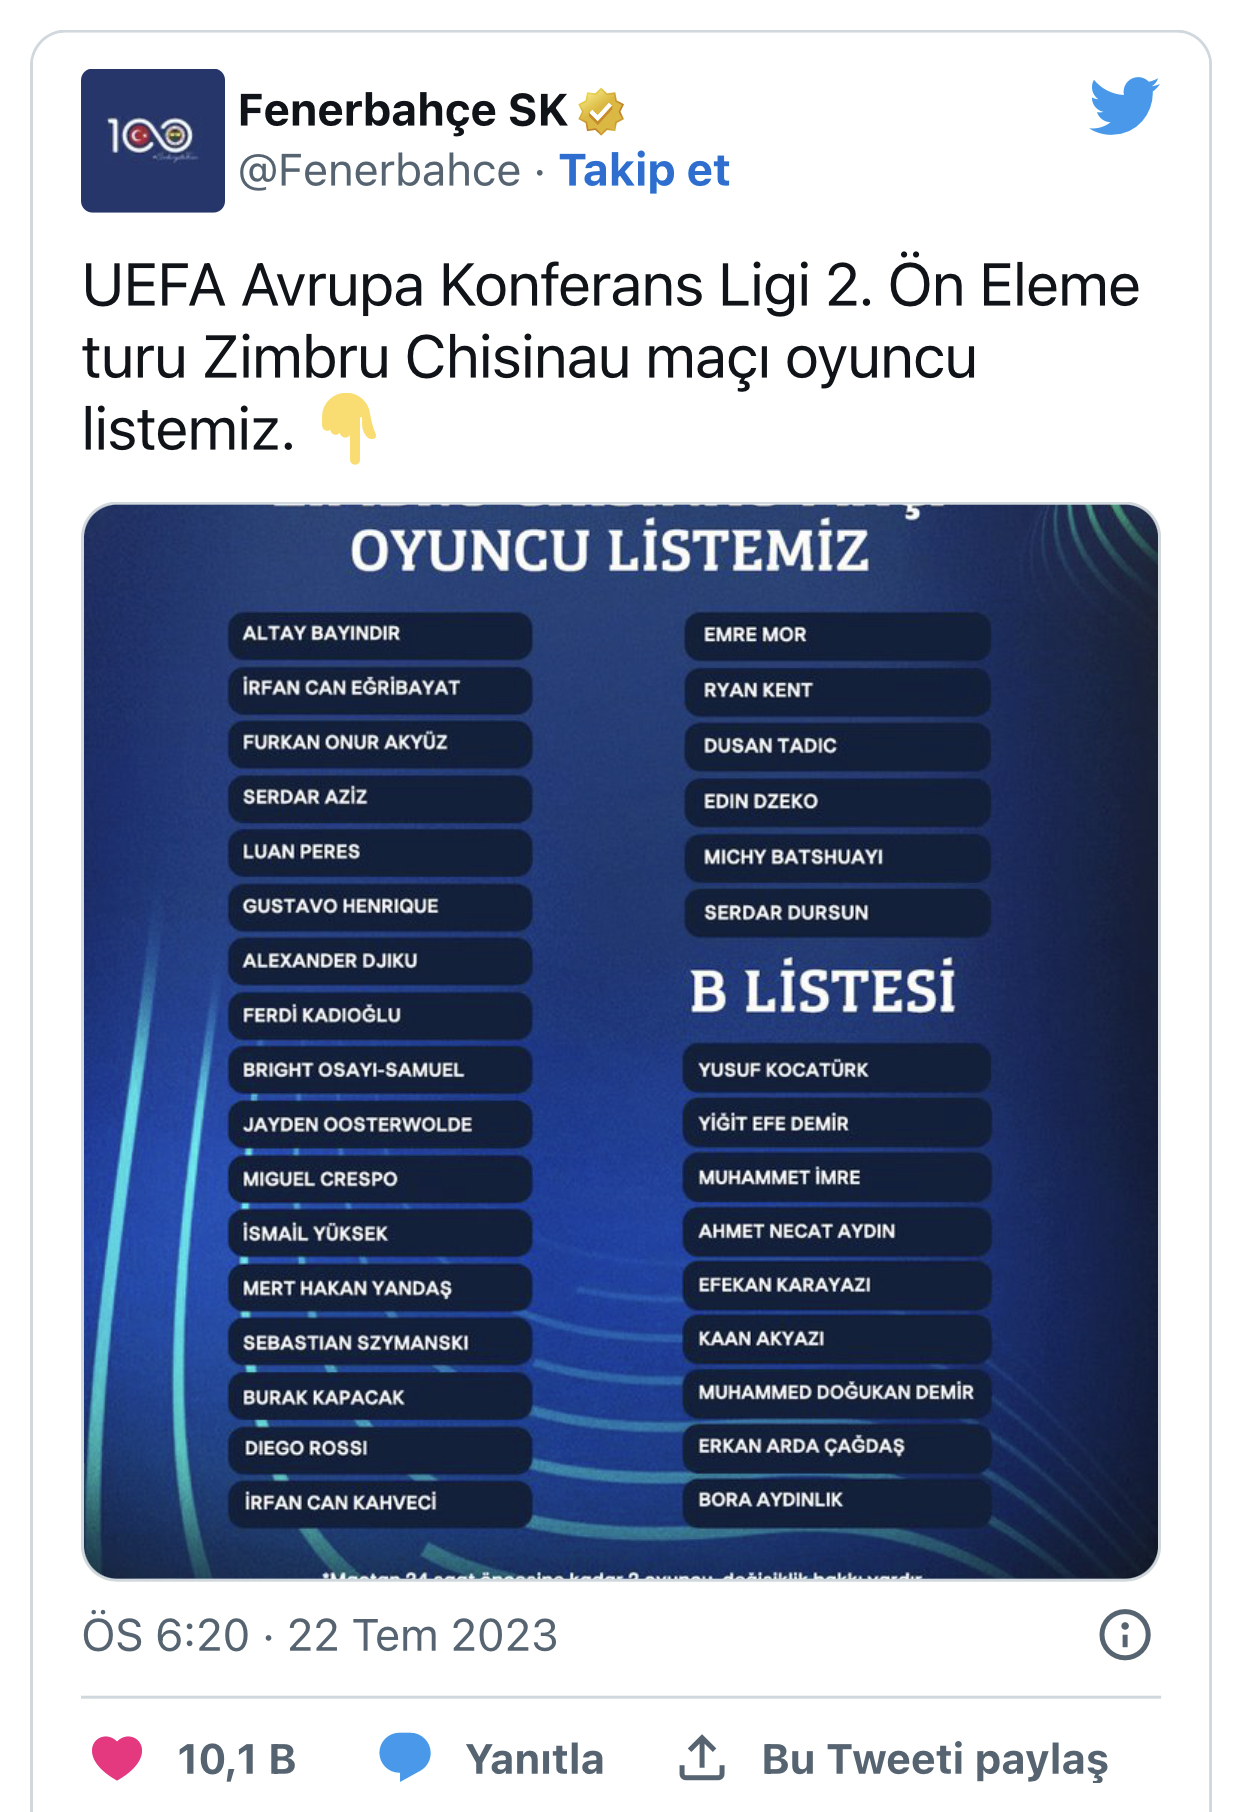The width and height of the screenshot is (1242, 1812).
Task: Click the Twitter bird logo
Action: (x=1124, y=104)
